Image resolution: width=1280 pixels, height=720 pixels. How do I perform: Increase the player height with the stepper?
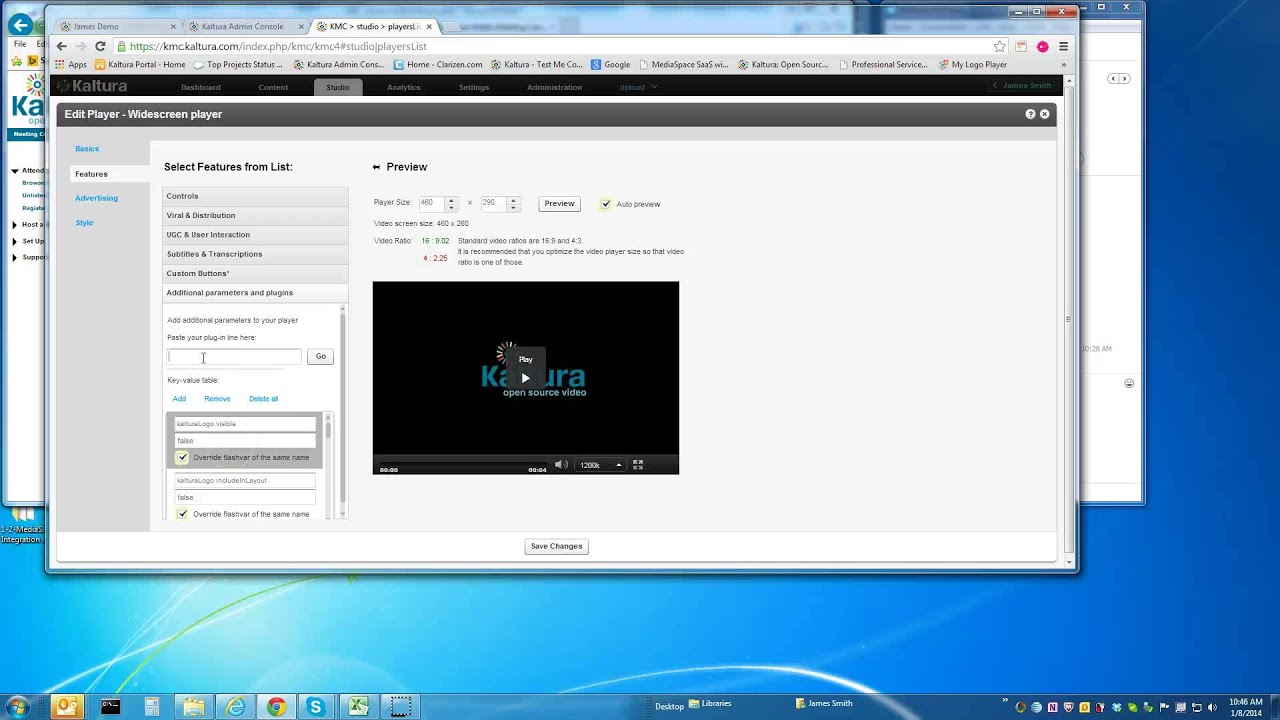pos(513,200)
